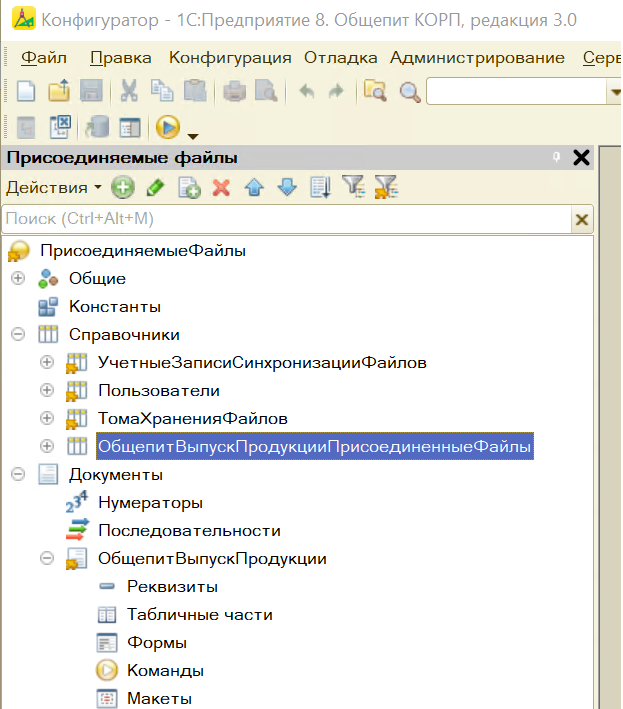
Task: Select the Табличные части item
Action: coord(200,614)
